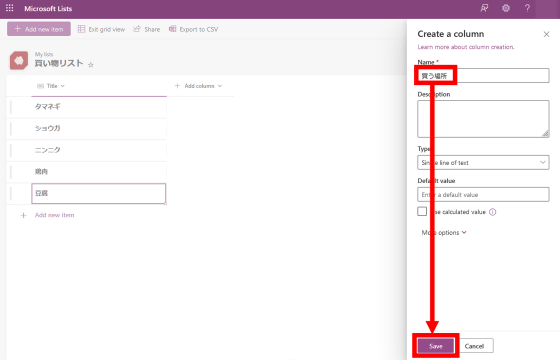Click the account area in header corner
The height and width of the screenshot is (360, 560).
point(548,9)
